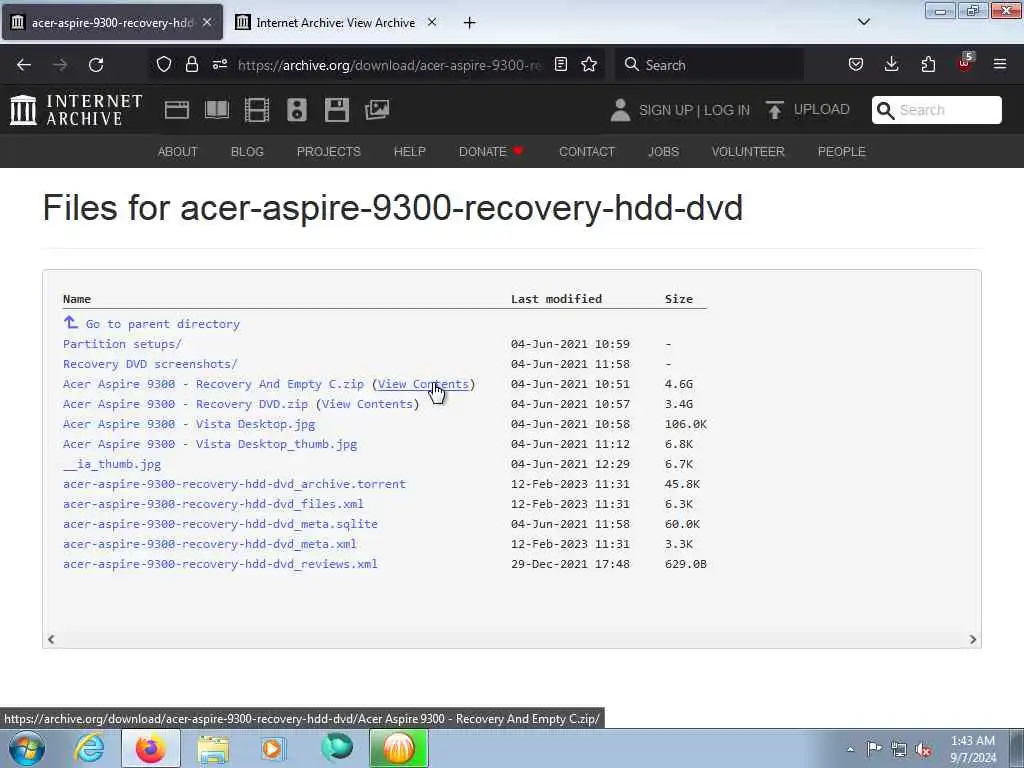This screenshot has height=768, width=1024.
Task: Open the Internet Archive video film icon
Action: pos(257,110)
